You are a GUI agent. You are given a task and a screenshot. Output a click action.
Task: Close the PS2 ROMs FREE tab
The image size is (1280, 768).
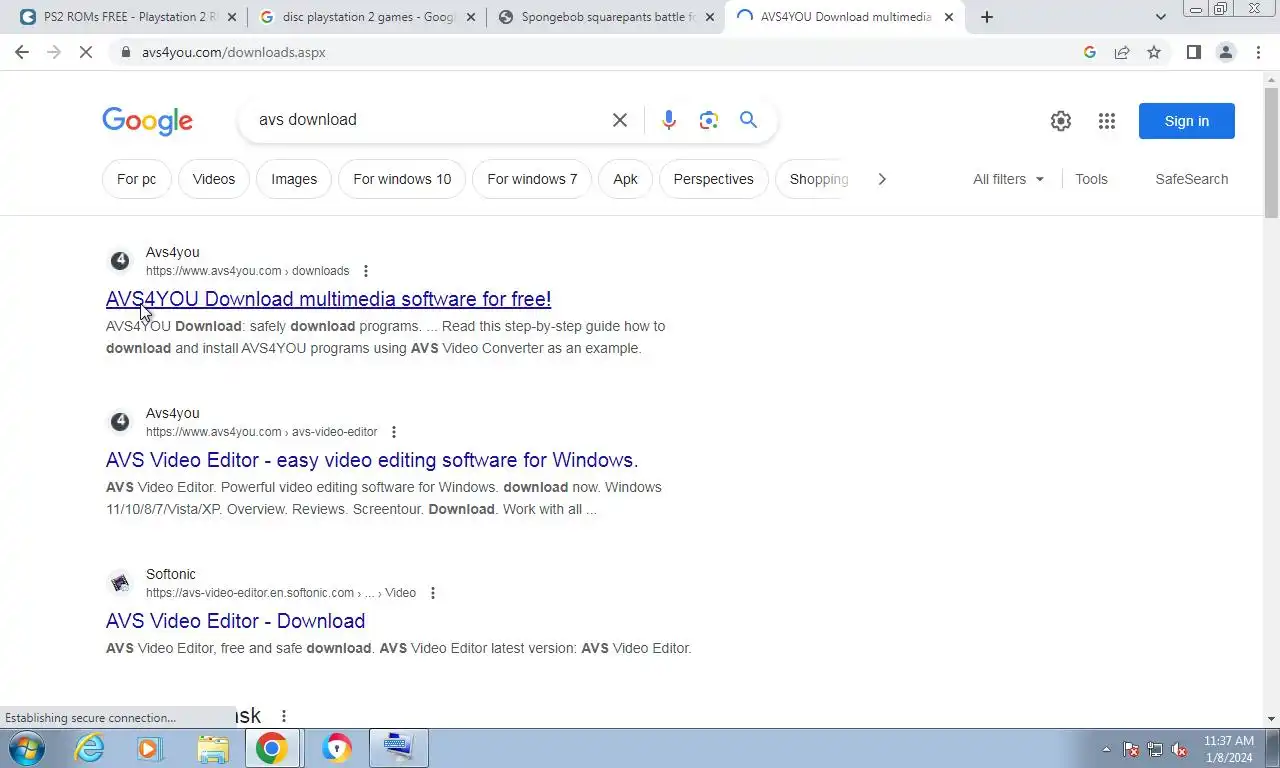pyautogui.click(x=232, y=17)
